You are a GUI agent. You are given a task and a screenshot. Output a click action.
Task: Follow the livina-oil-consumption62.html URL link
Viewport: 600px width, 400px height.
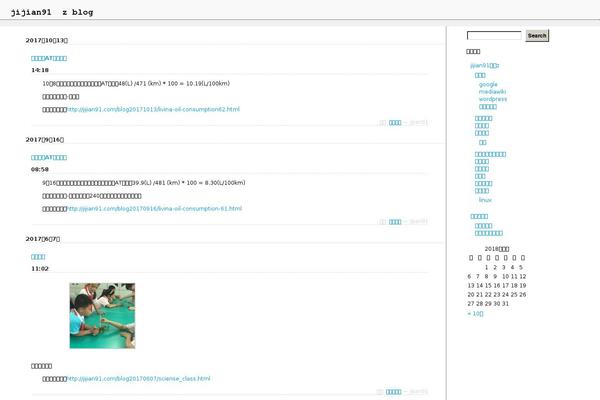153,109
